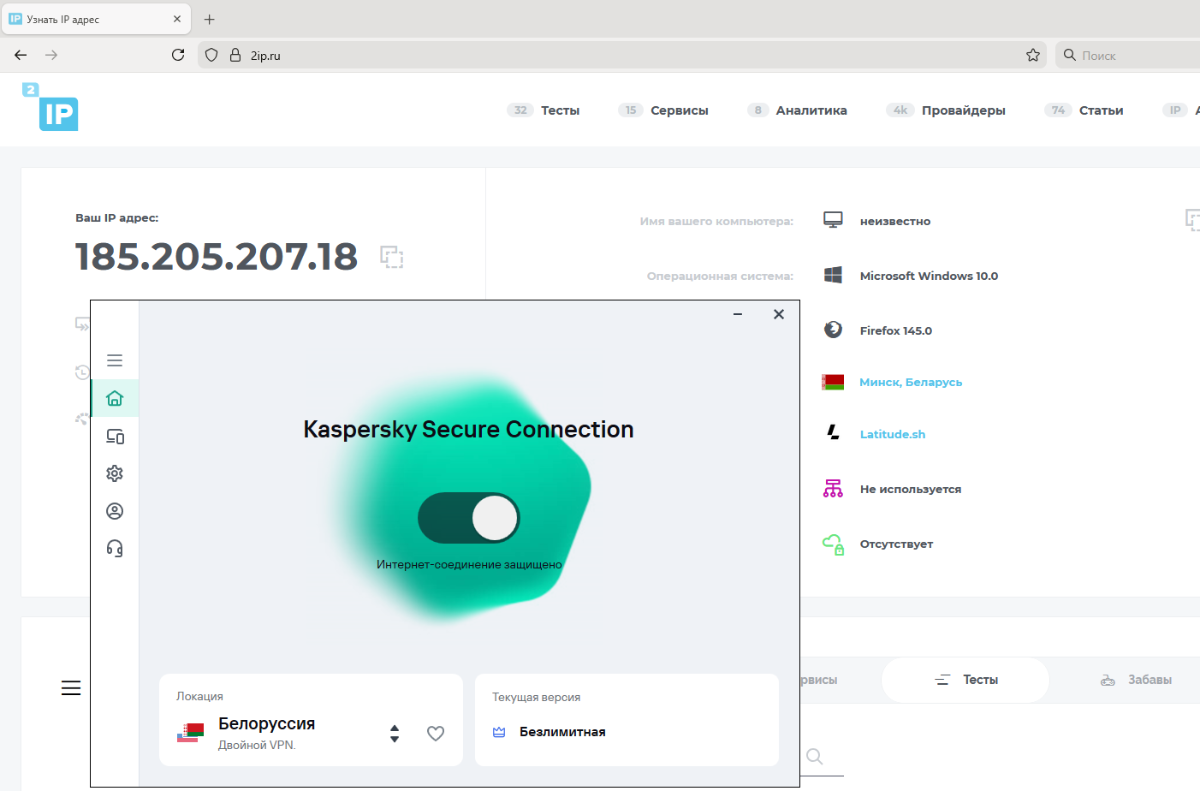
Task: Open Kaspersky hamburger menu
Action: [114, 360]
